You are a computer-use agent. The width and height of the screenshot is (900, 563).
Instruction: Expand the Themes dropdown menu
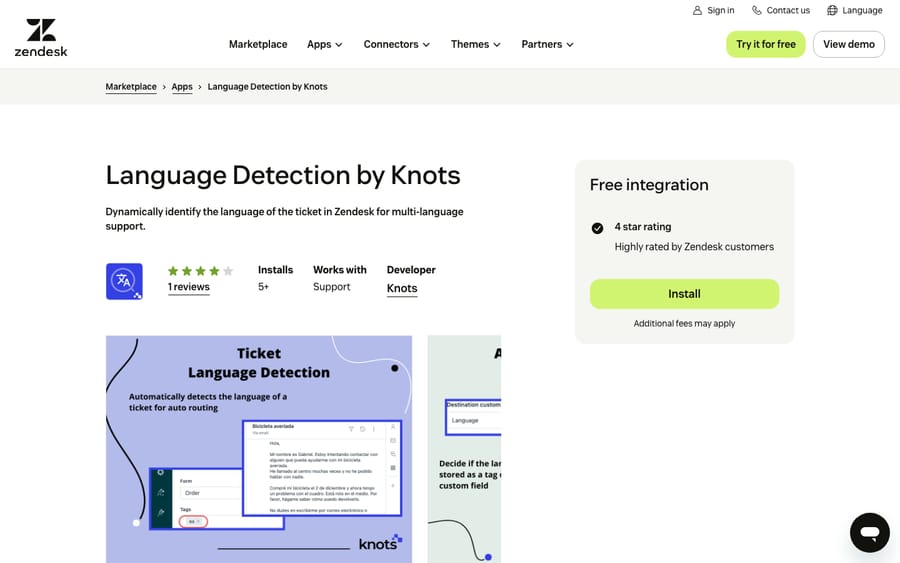pyautogui.click(x=475, y=44)
